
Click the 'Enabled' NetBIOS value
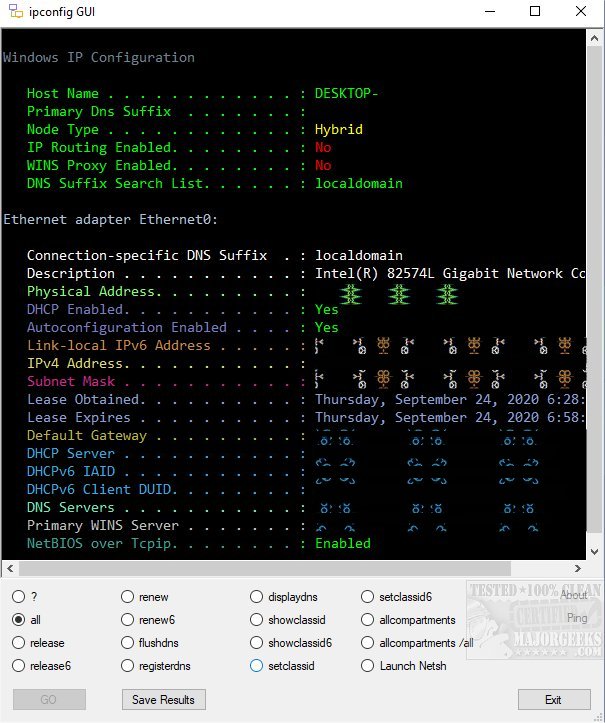coord(343,543)
